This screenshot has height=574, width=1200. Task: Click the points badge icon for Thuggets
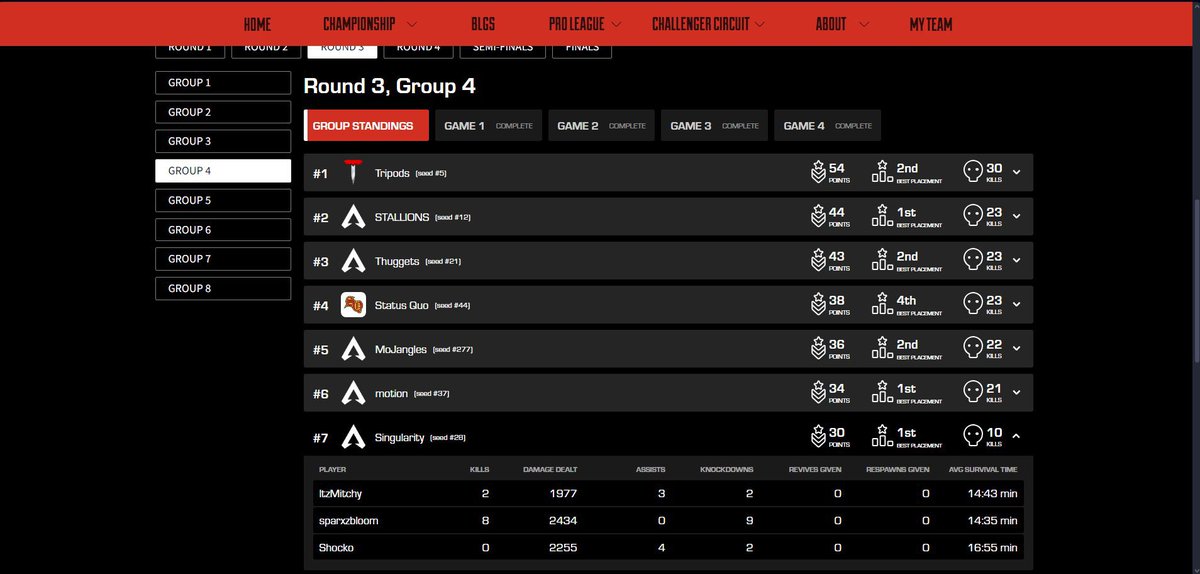[818, 261]
